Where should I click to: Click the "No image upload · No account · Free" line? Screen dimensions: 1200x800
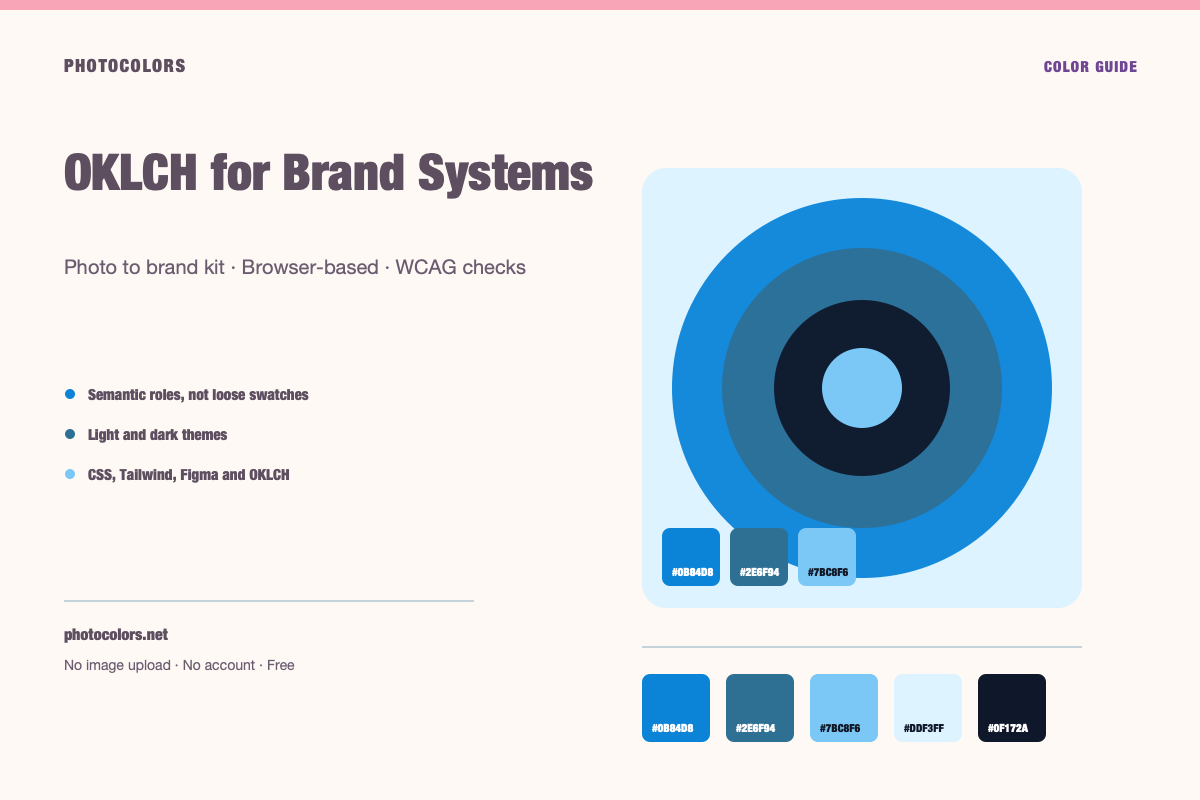coord(179,665)
